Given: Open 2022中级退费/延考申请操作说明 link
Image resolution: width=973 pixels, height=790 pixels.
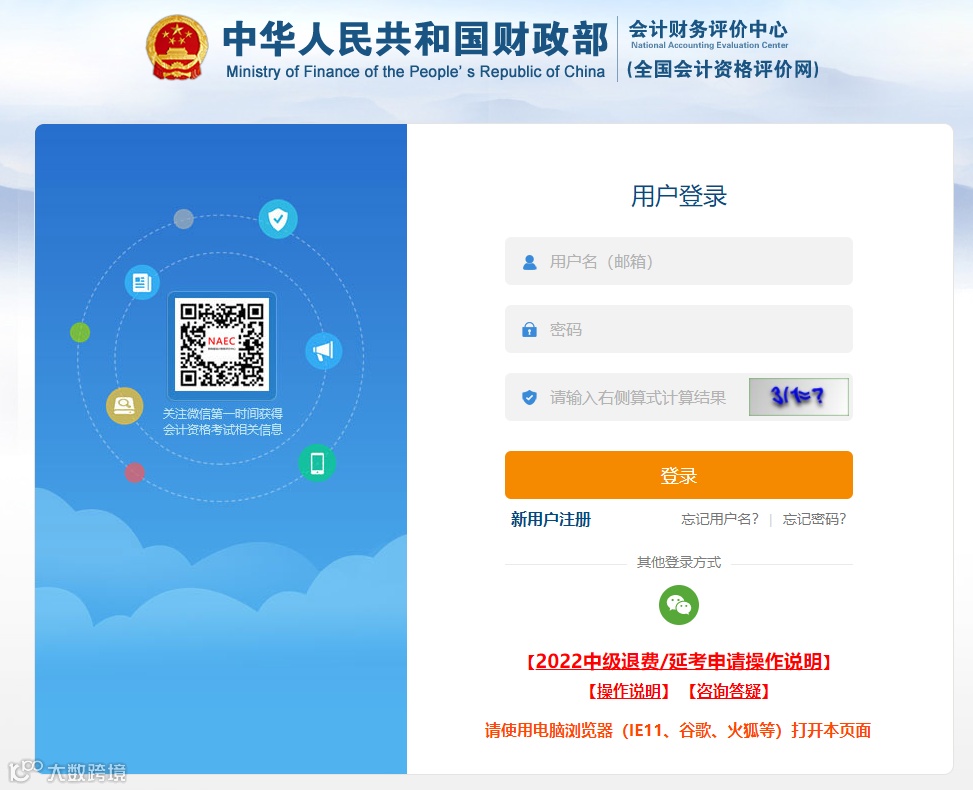Looking at the screenshot, I should coord(678,662).
